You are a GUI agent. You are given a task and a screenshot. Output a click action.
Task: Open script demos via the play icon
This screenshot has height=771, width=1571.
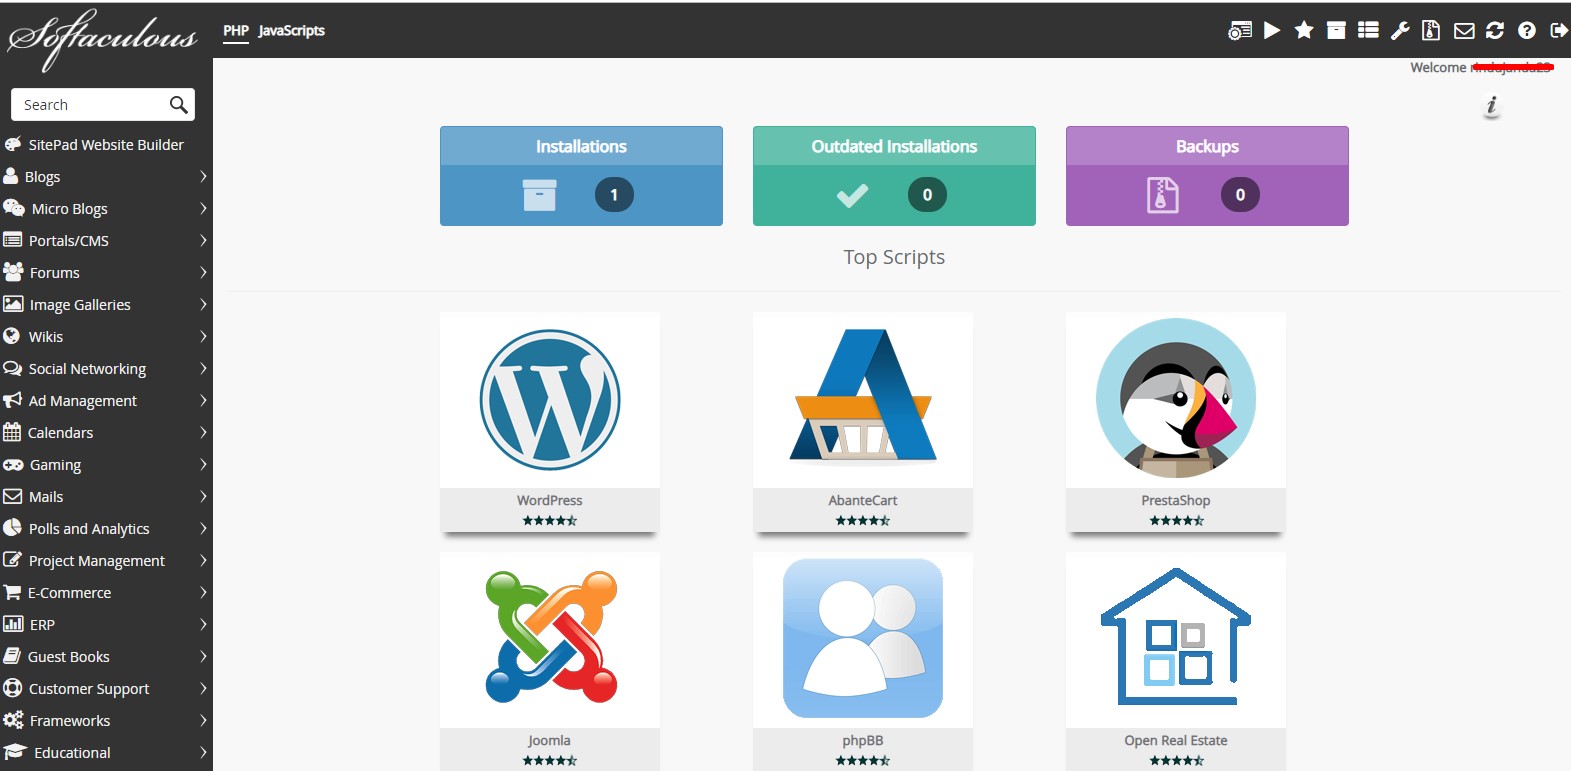pos(1272,31)
